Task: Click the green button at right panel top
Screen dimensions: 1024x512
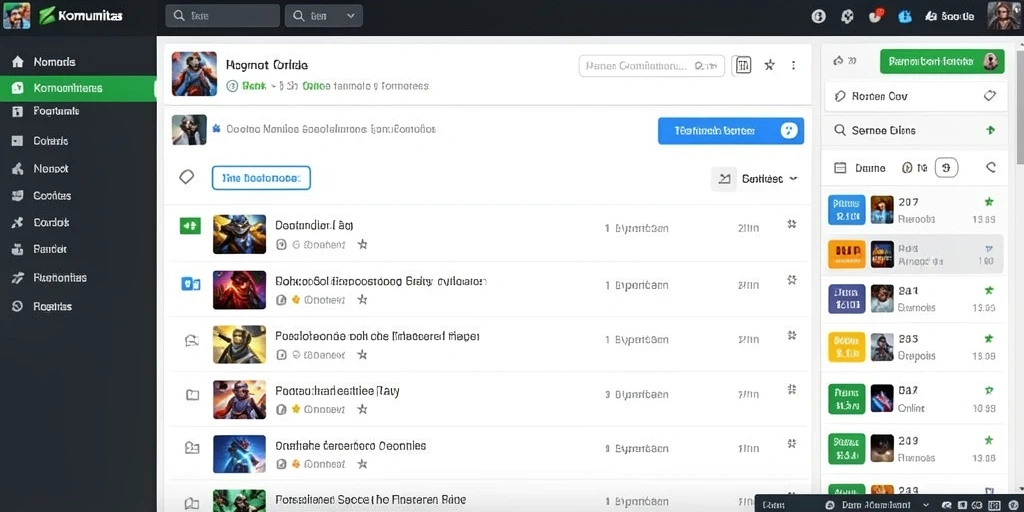Action: [x=942, y=61]
